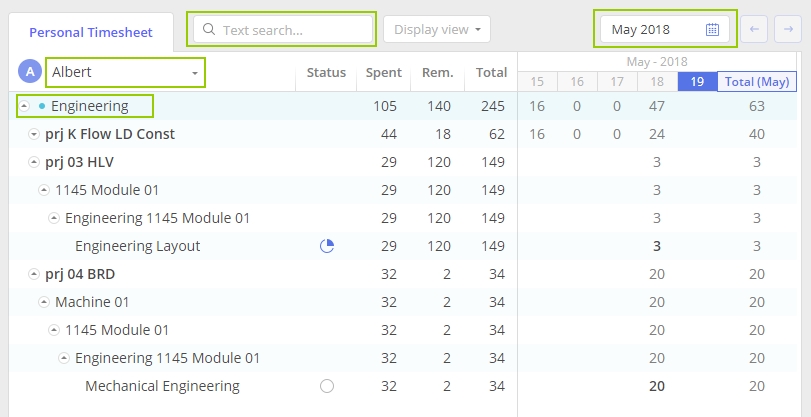Collapse the prj 03 HLV project
This screenshot has width=811, height=417.
pos(34,162)
